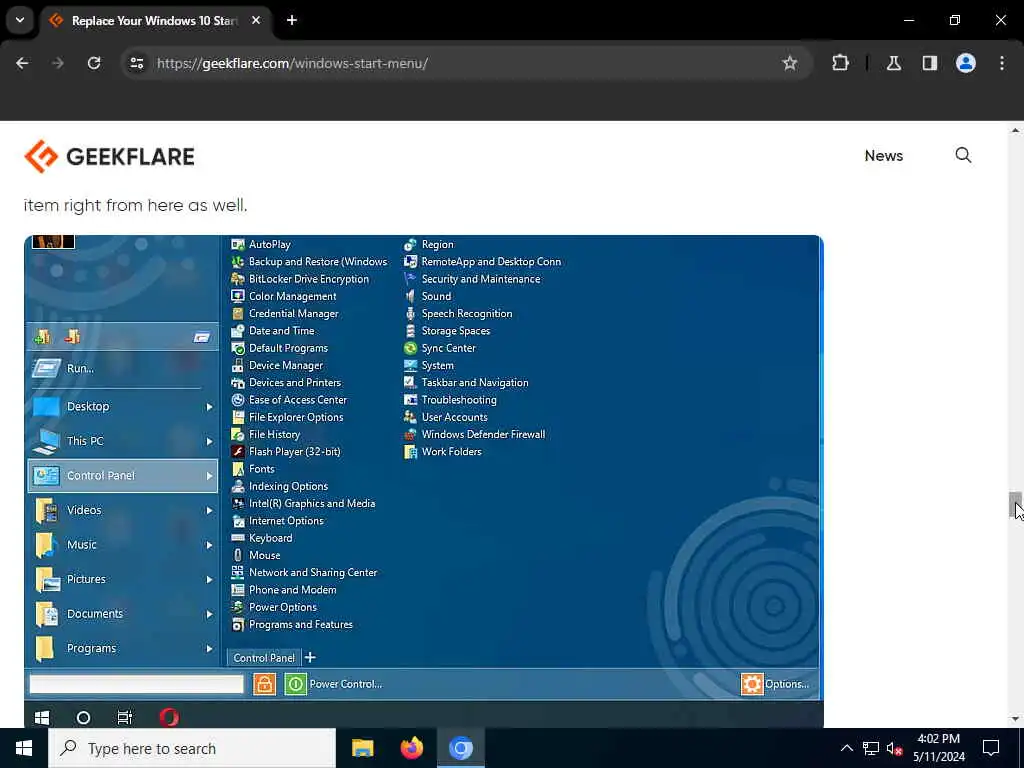This screenshot has height=768, width=1024.
Task: Open the notification center icon
Action: (x=991, y=748)
